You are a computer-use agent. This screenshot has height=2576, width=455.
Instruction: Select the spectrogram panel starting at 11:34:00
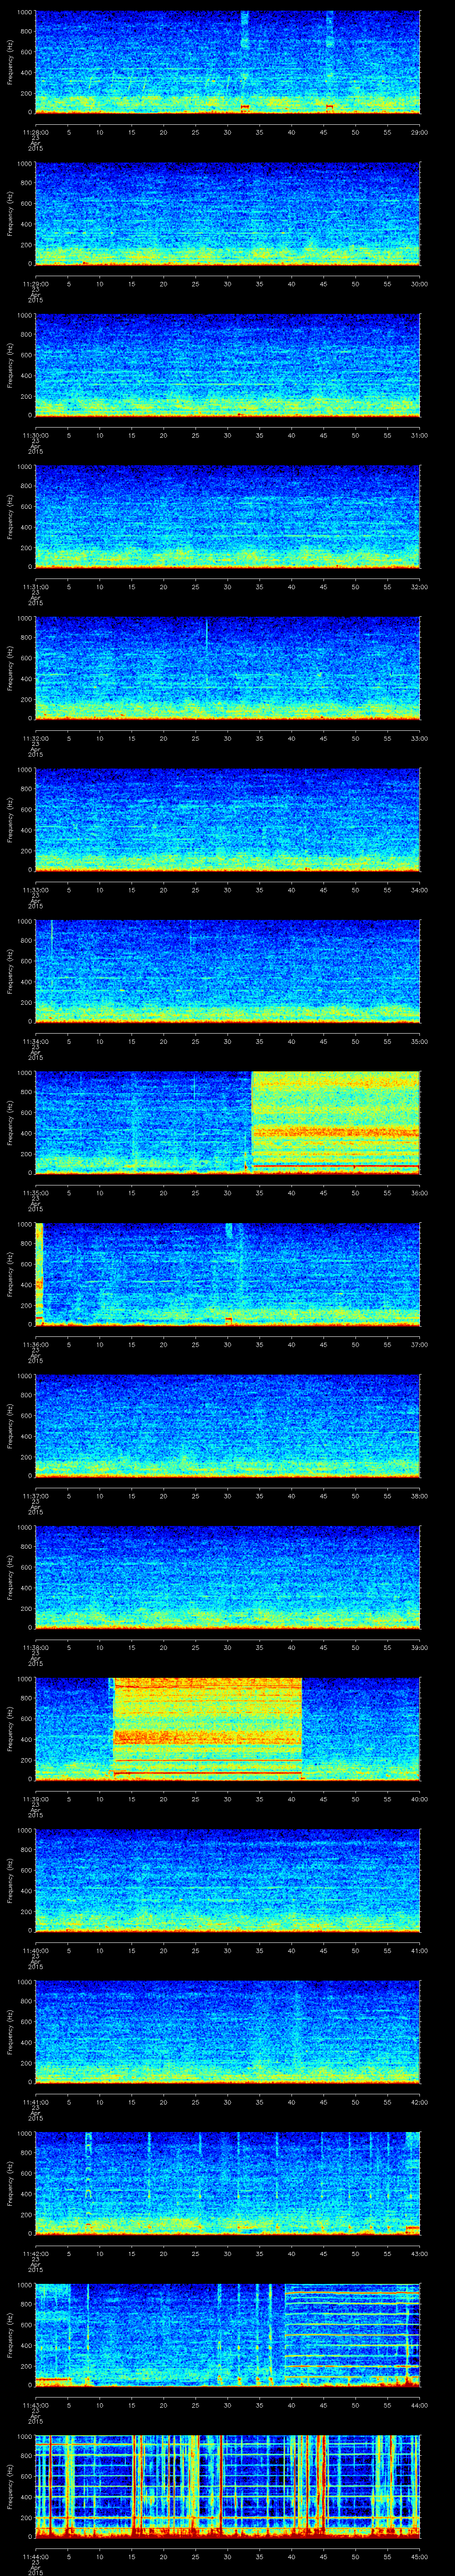227,971
